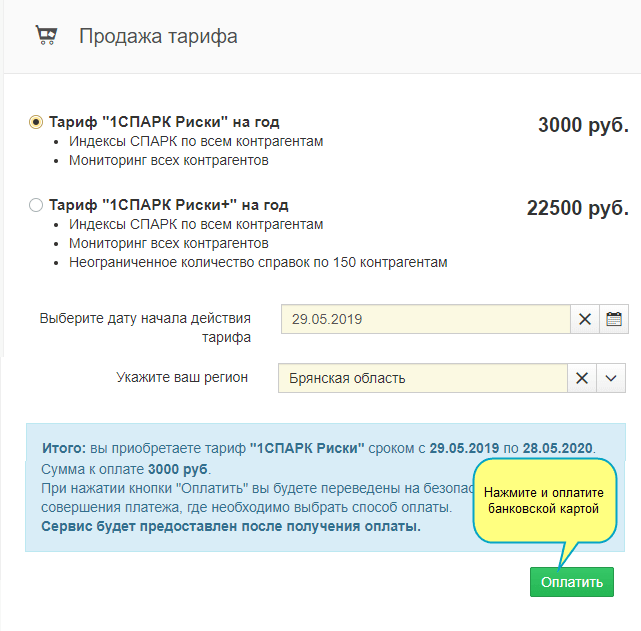Click the "Неограниченное количество справок" bullet text
This screenshot has height=631, width=641.
click(x=258, y=262)
